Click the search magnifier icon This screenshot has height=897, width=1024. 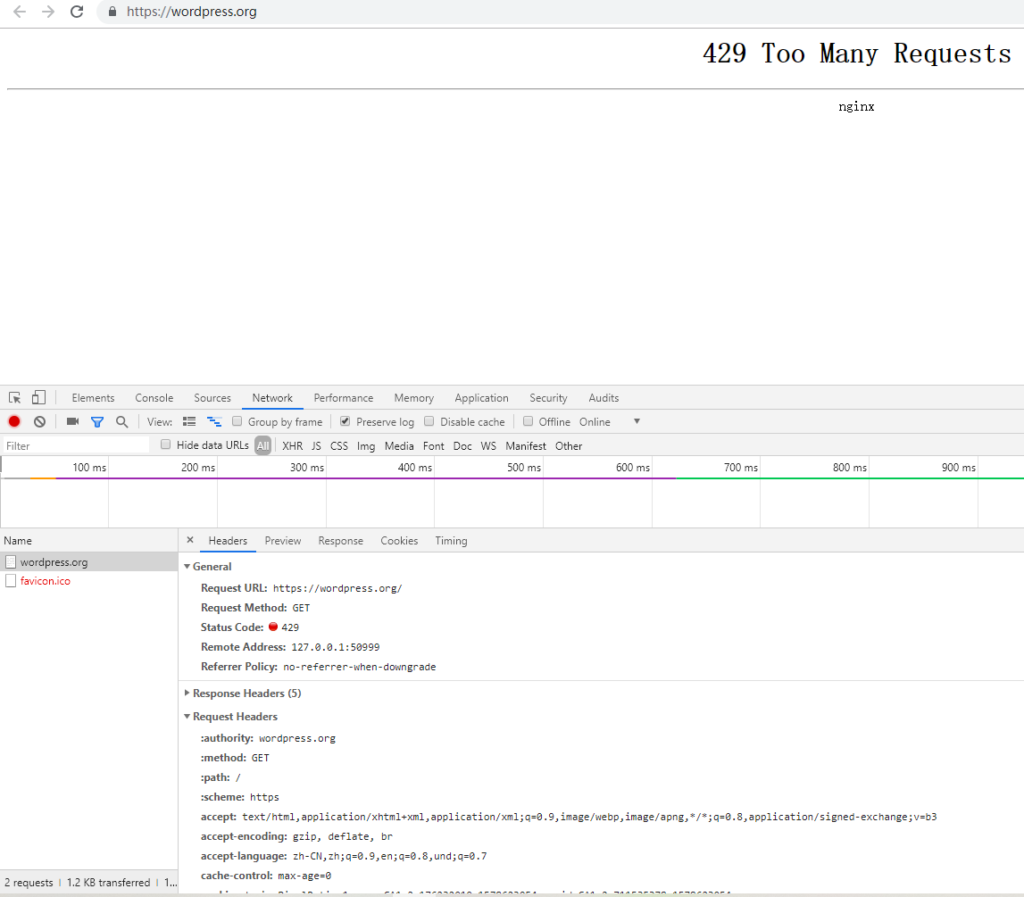tap(121, 421)
